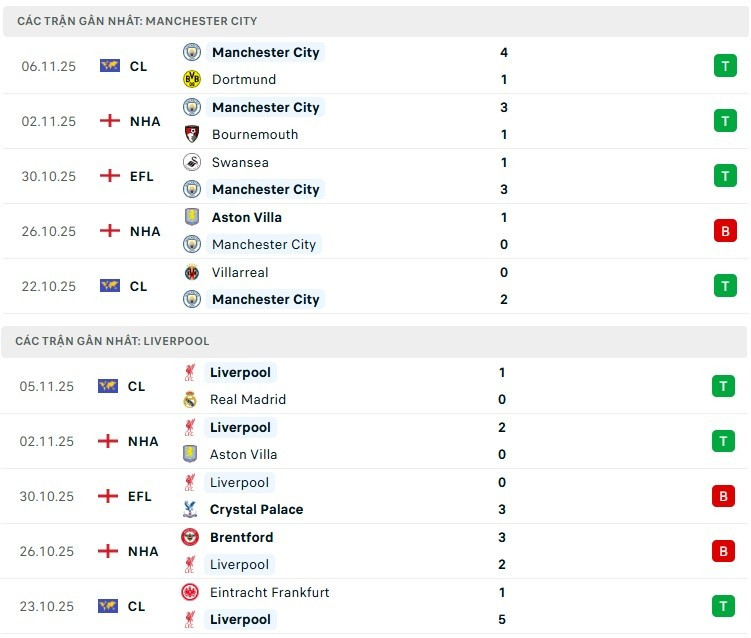This screenshot has height=638, width=751.
Task: Click the Bournemouth club crest icon
Action: [x=192, y=134]
